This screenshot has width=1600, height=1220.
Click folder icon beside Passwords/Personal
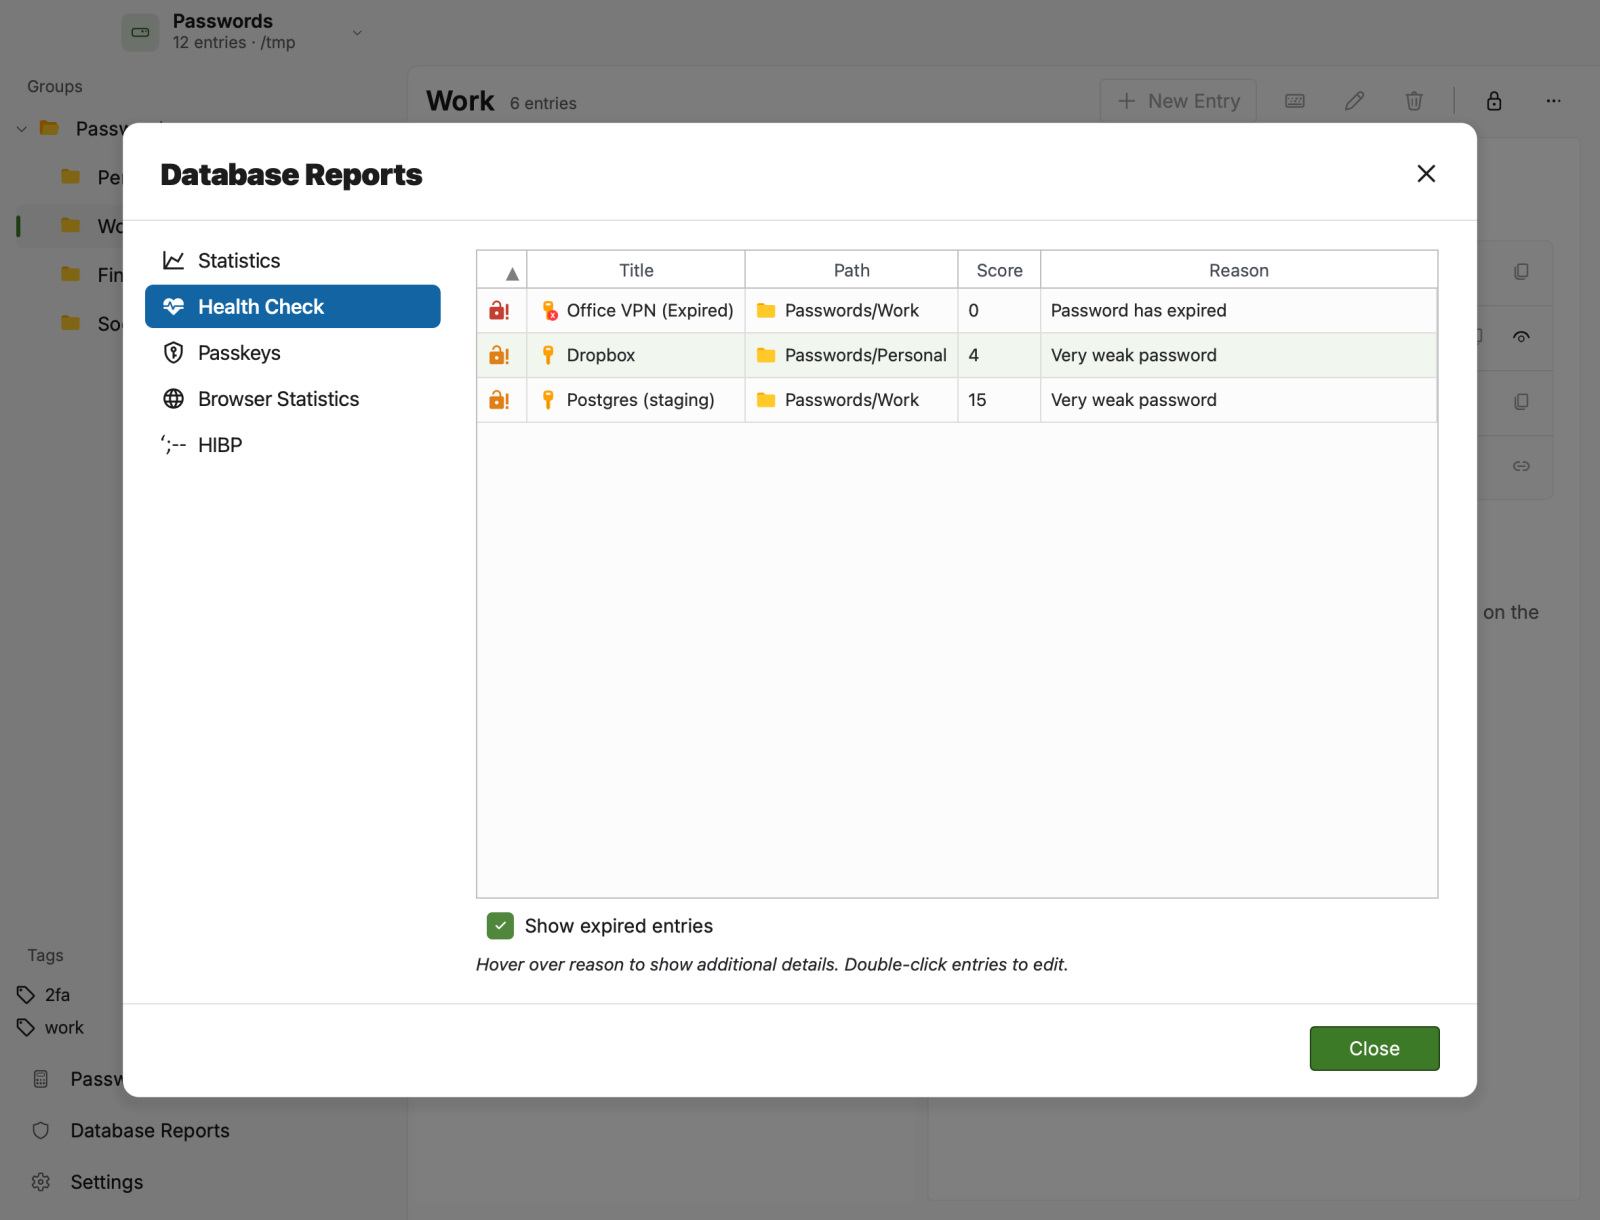click(x=766, y=355)
